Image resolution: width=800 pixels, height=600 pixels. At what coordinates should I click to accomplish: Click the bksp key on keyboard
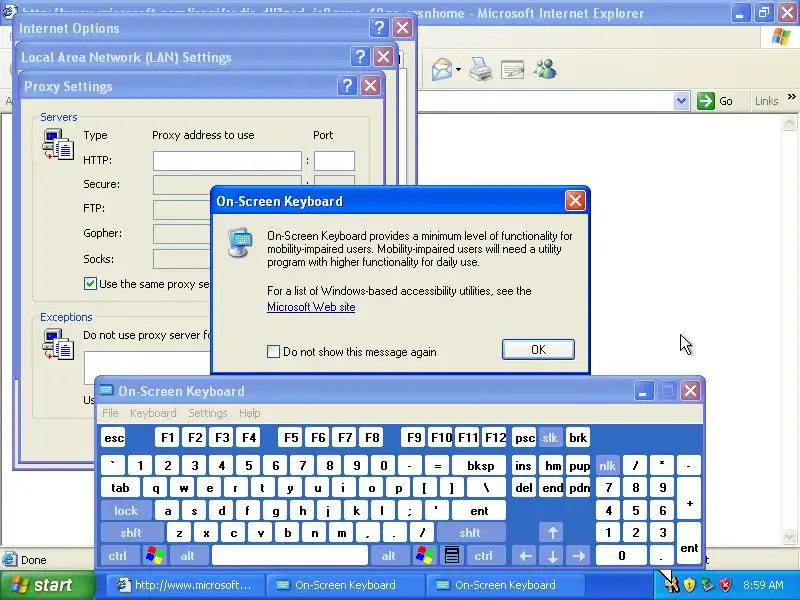point(480,465)
